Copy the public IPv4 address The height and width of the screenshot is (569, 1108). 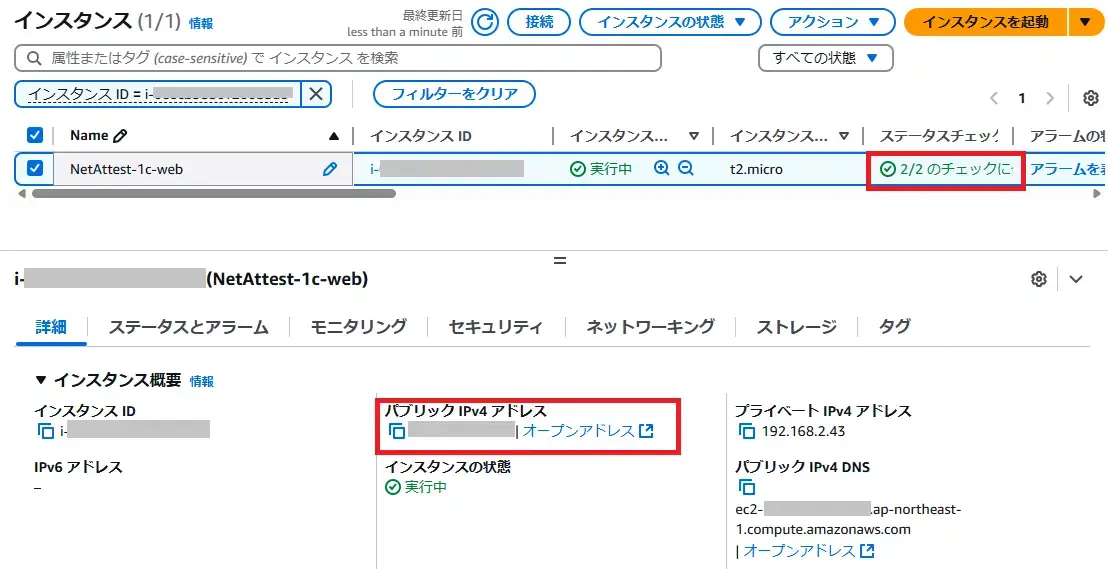point(397,431)
